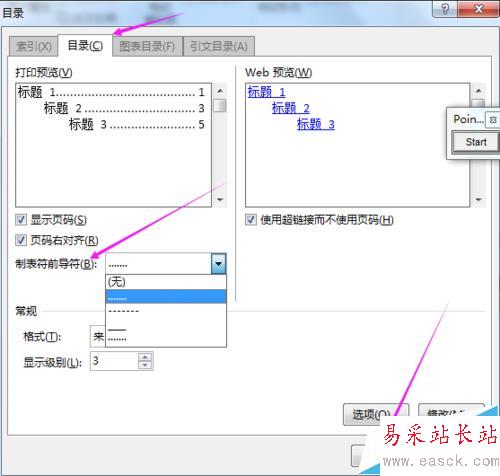The height and width of the screenshot is (476, 500).
Task: Click the Start button in Poin... window
Action: coord(476,142)
